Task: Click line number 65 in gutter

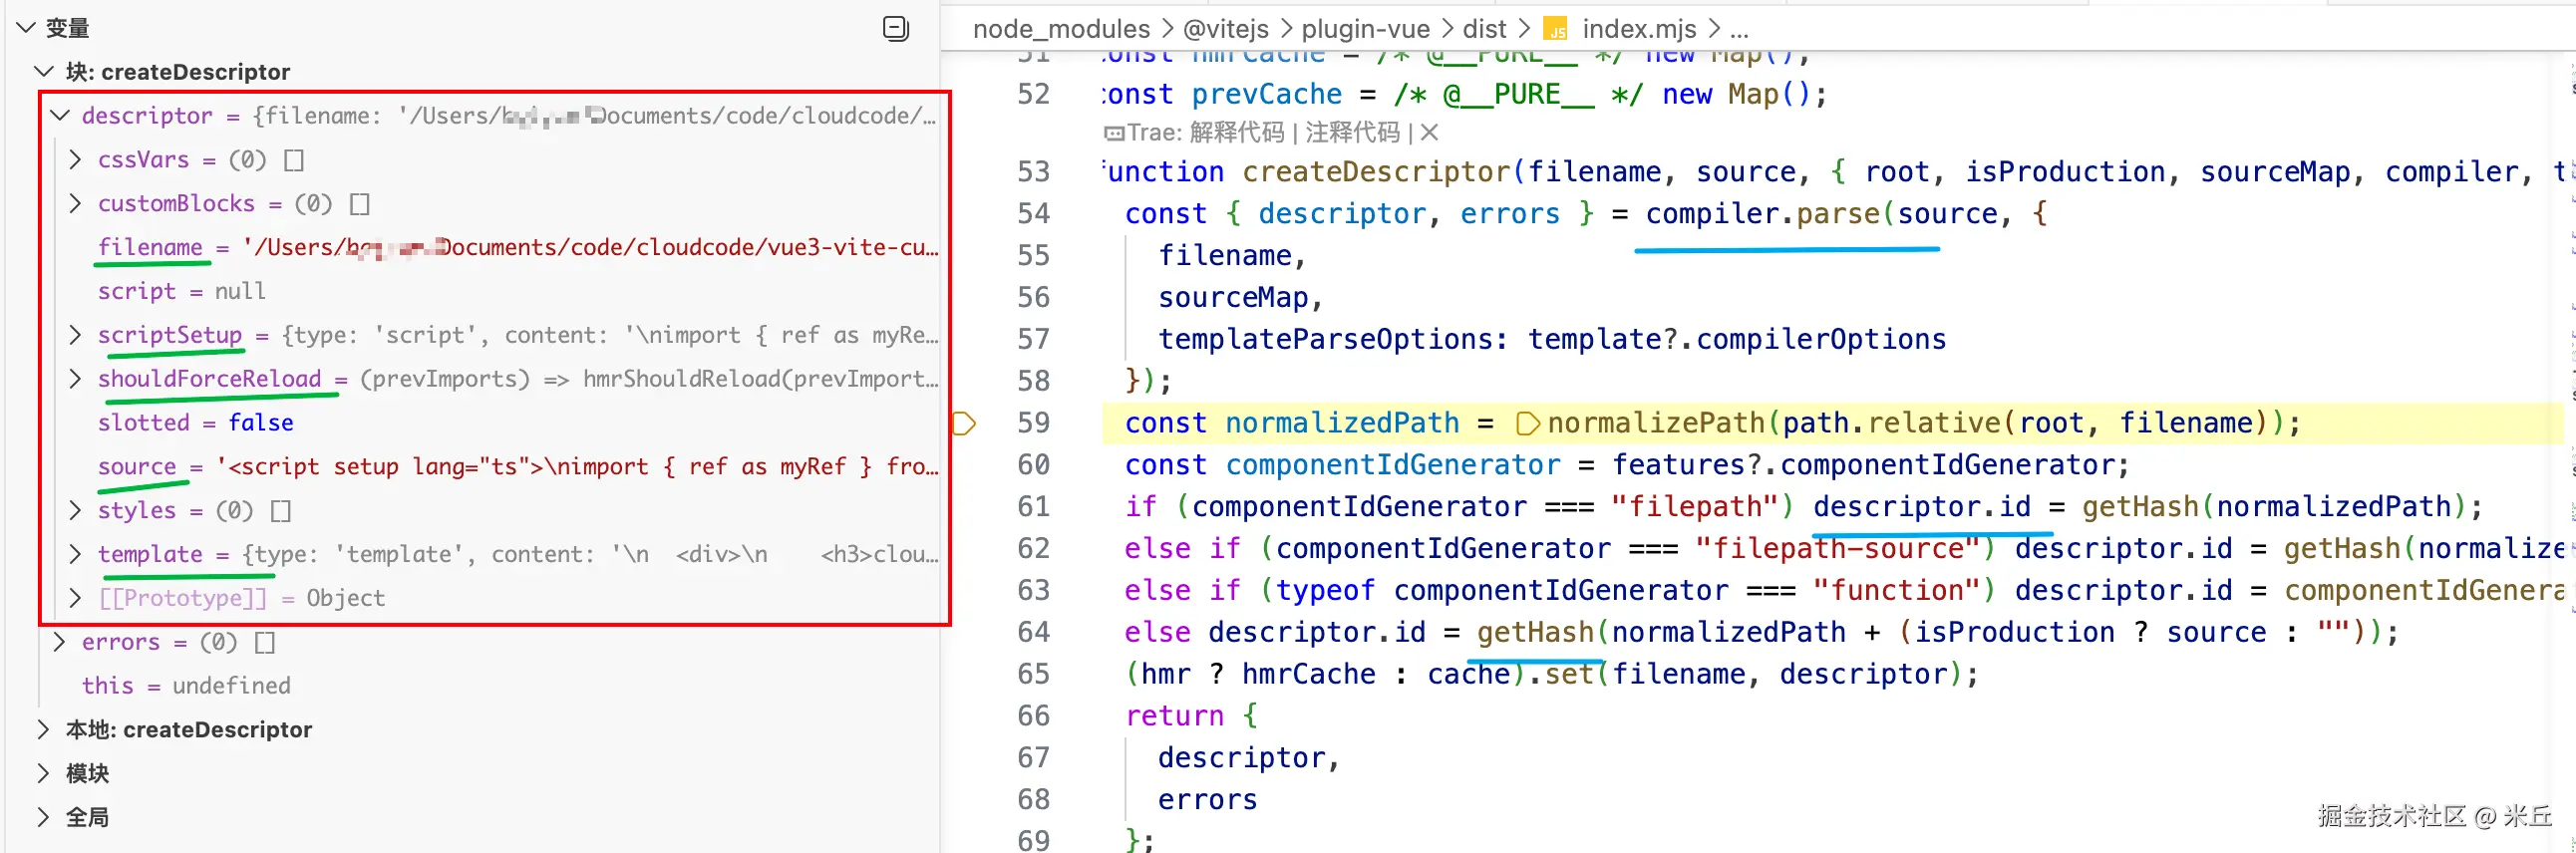Action: click(1033, 675)
